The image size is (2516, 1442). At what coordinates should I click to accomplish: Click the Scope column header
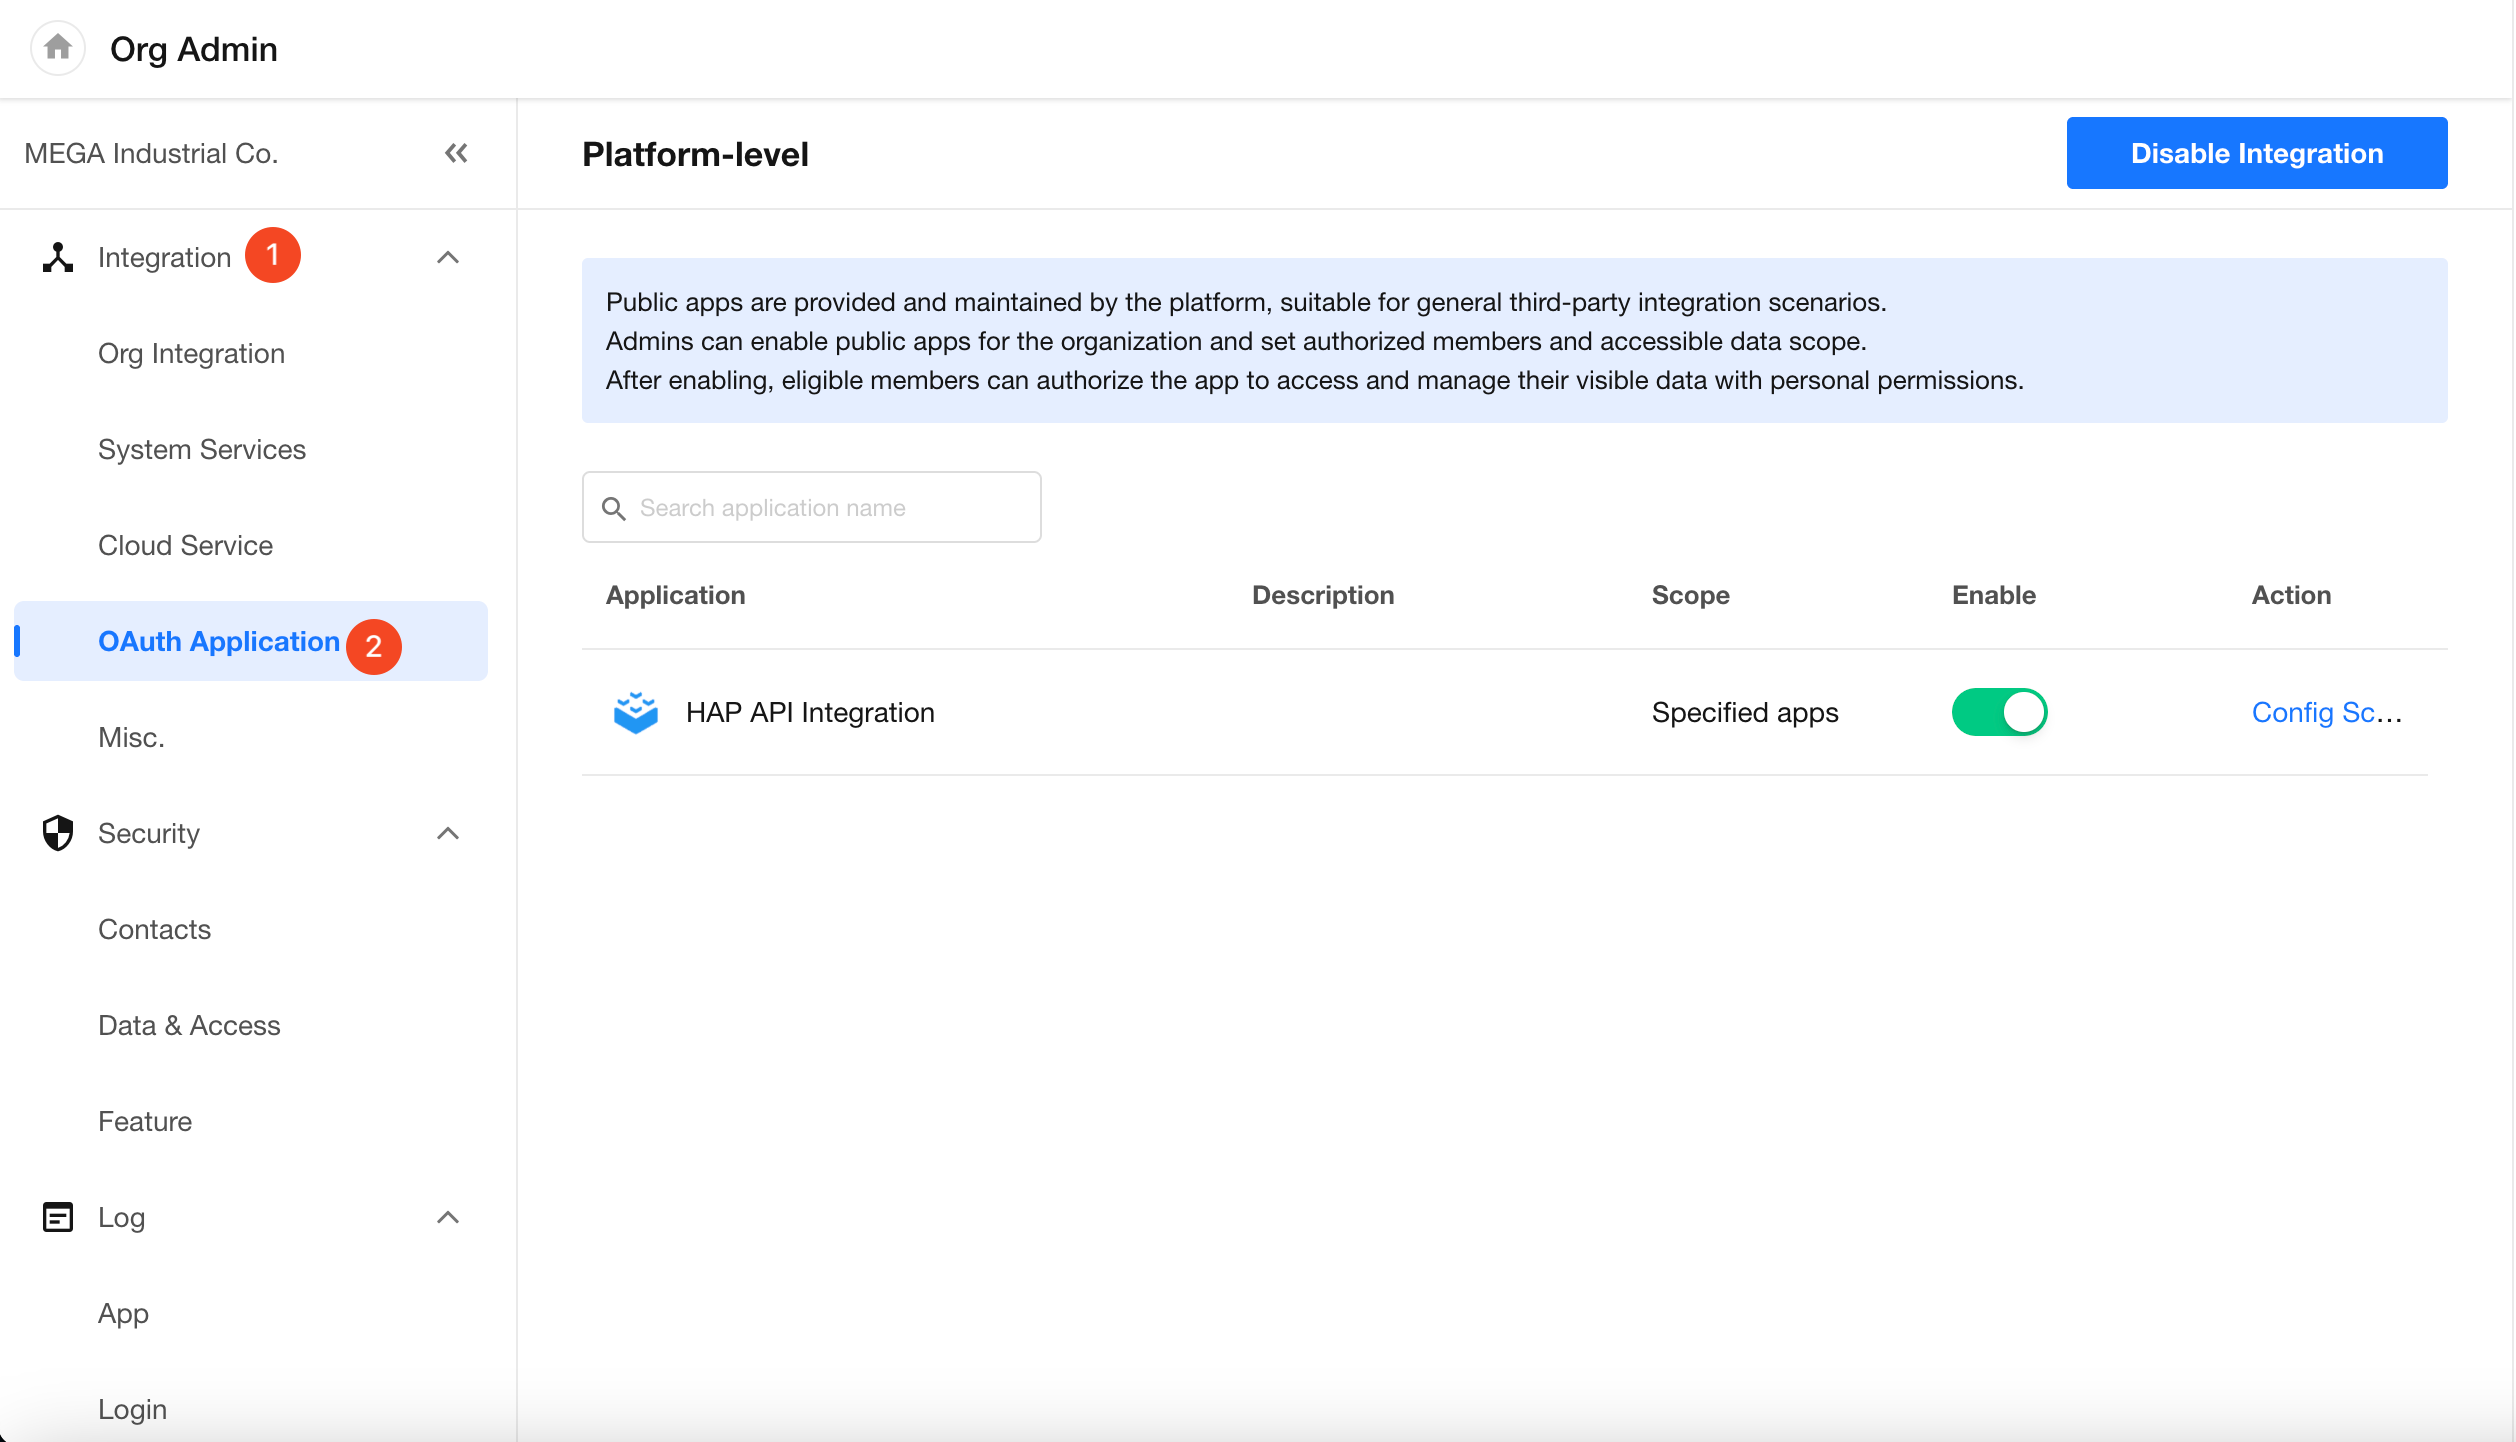(x=1690, y=595)
